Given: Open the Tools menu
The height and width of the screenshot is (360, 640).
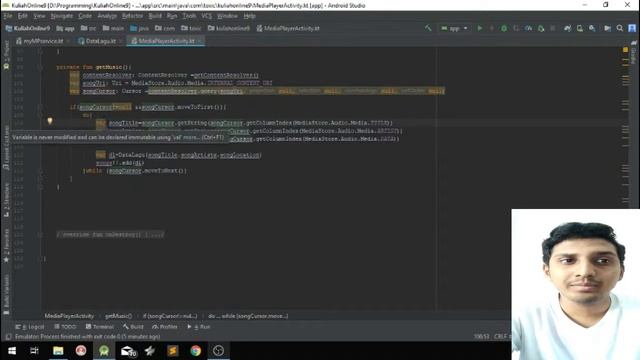Looking at the screenshot, I should [189, 16].
